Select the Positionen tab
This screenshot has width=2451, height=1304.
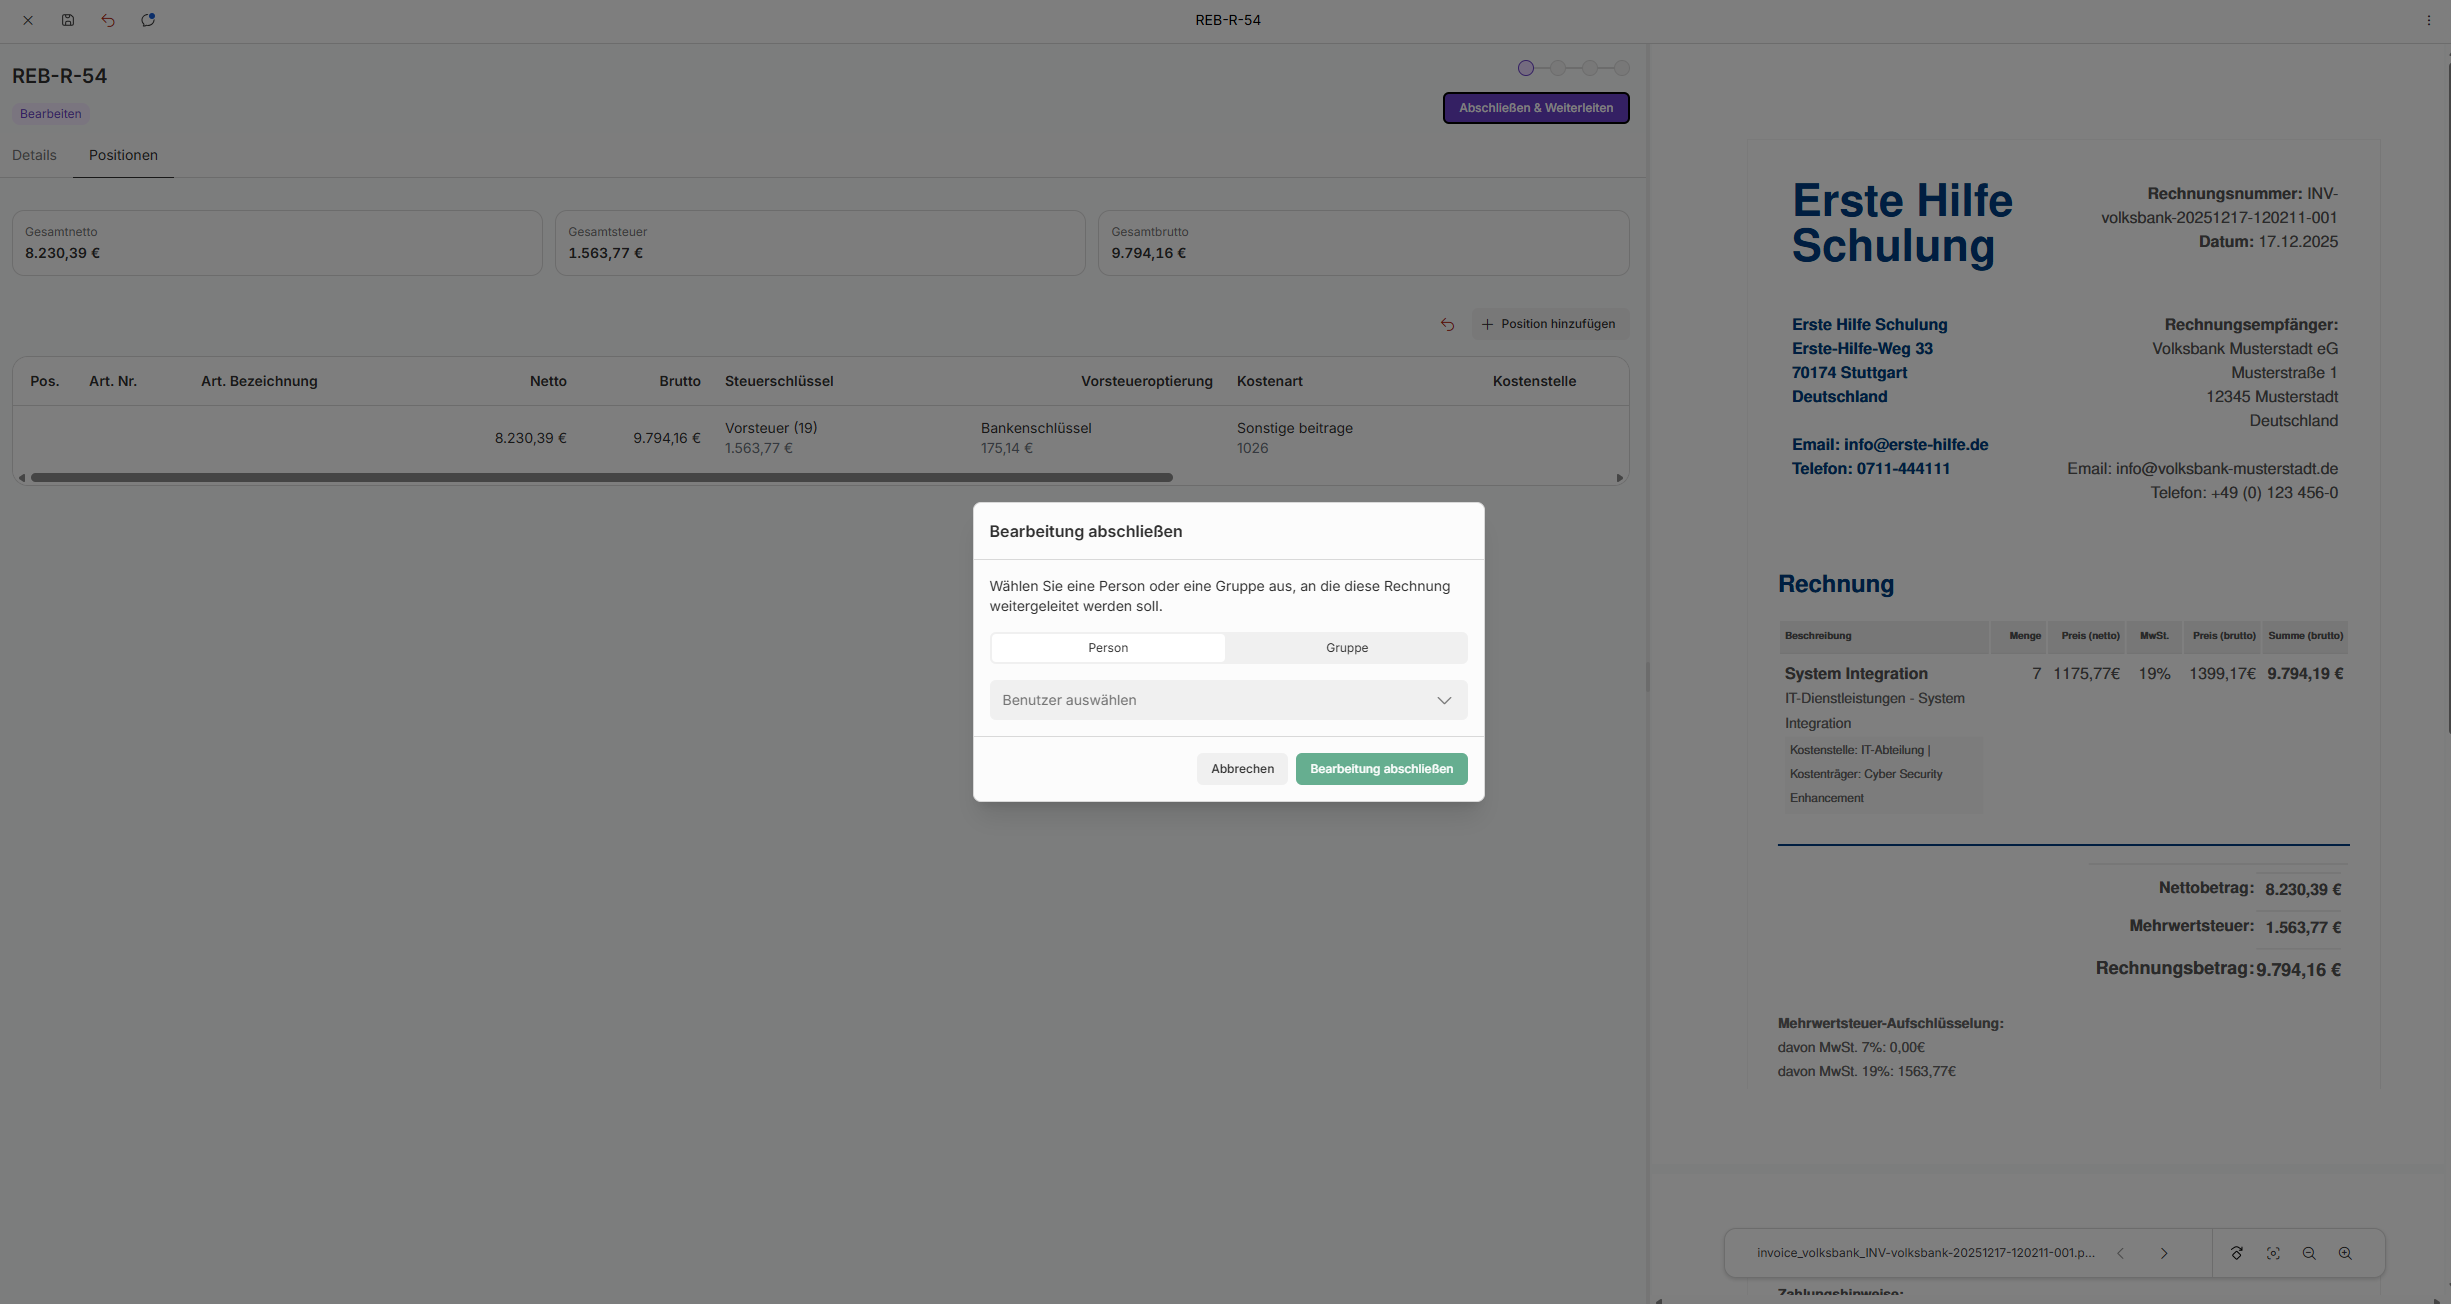[x=123, y=155]
